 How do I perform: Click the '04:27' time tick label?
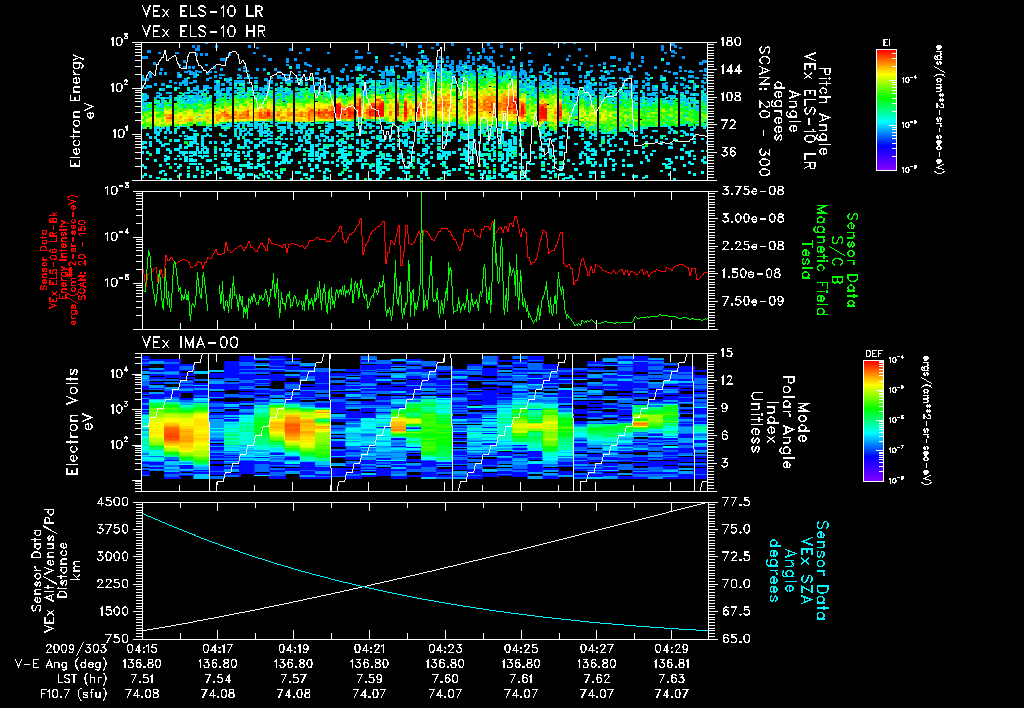597,650
